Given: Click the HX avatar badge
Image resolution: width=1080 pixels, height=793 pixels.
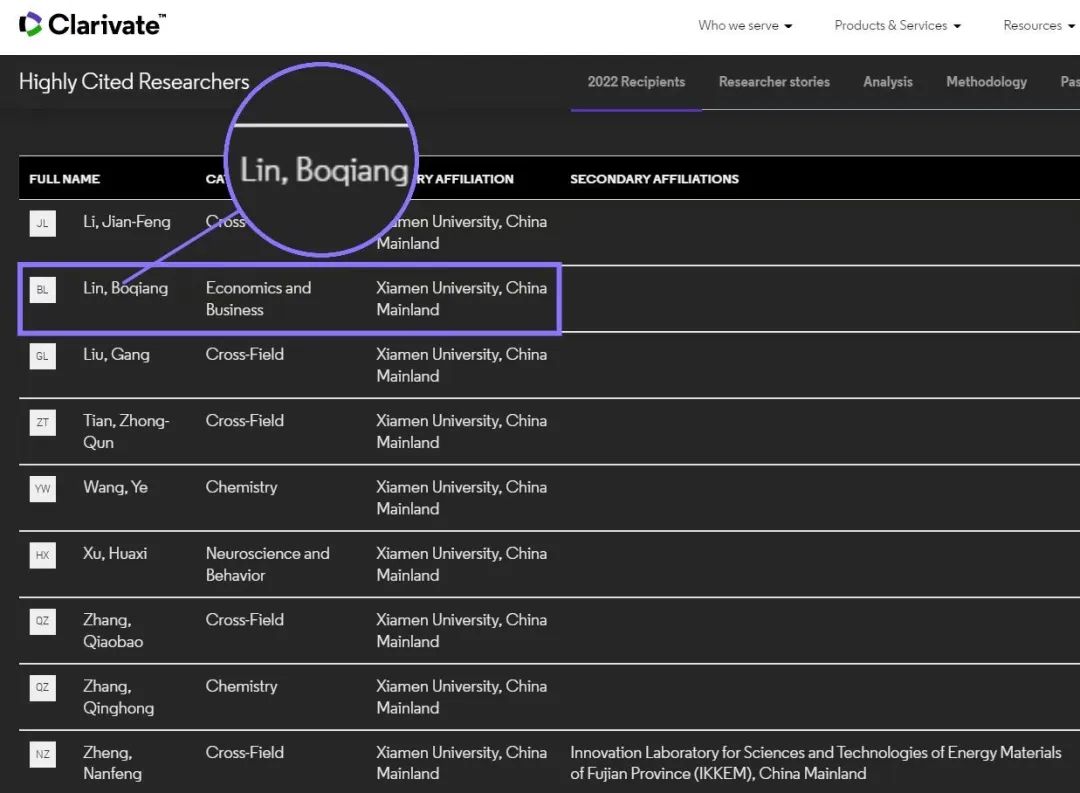Looking at the screenshot, I should coord(42,555).
